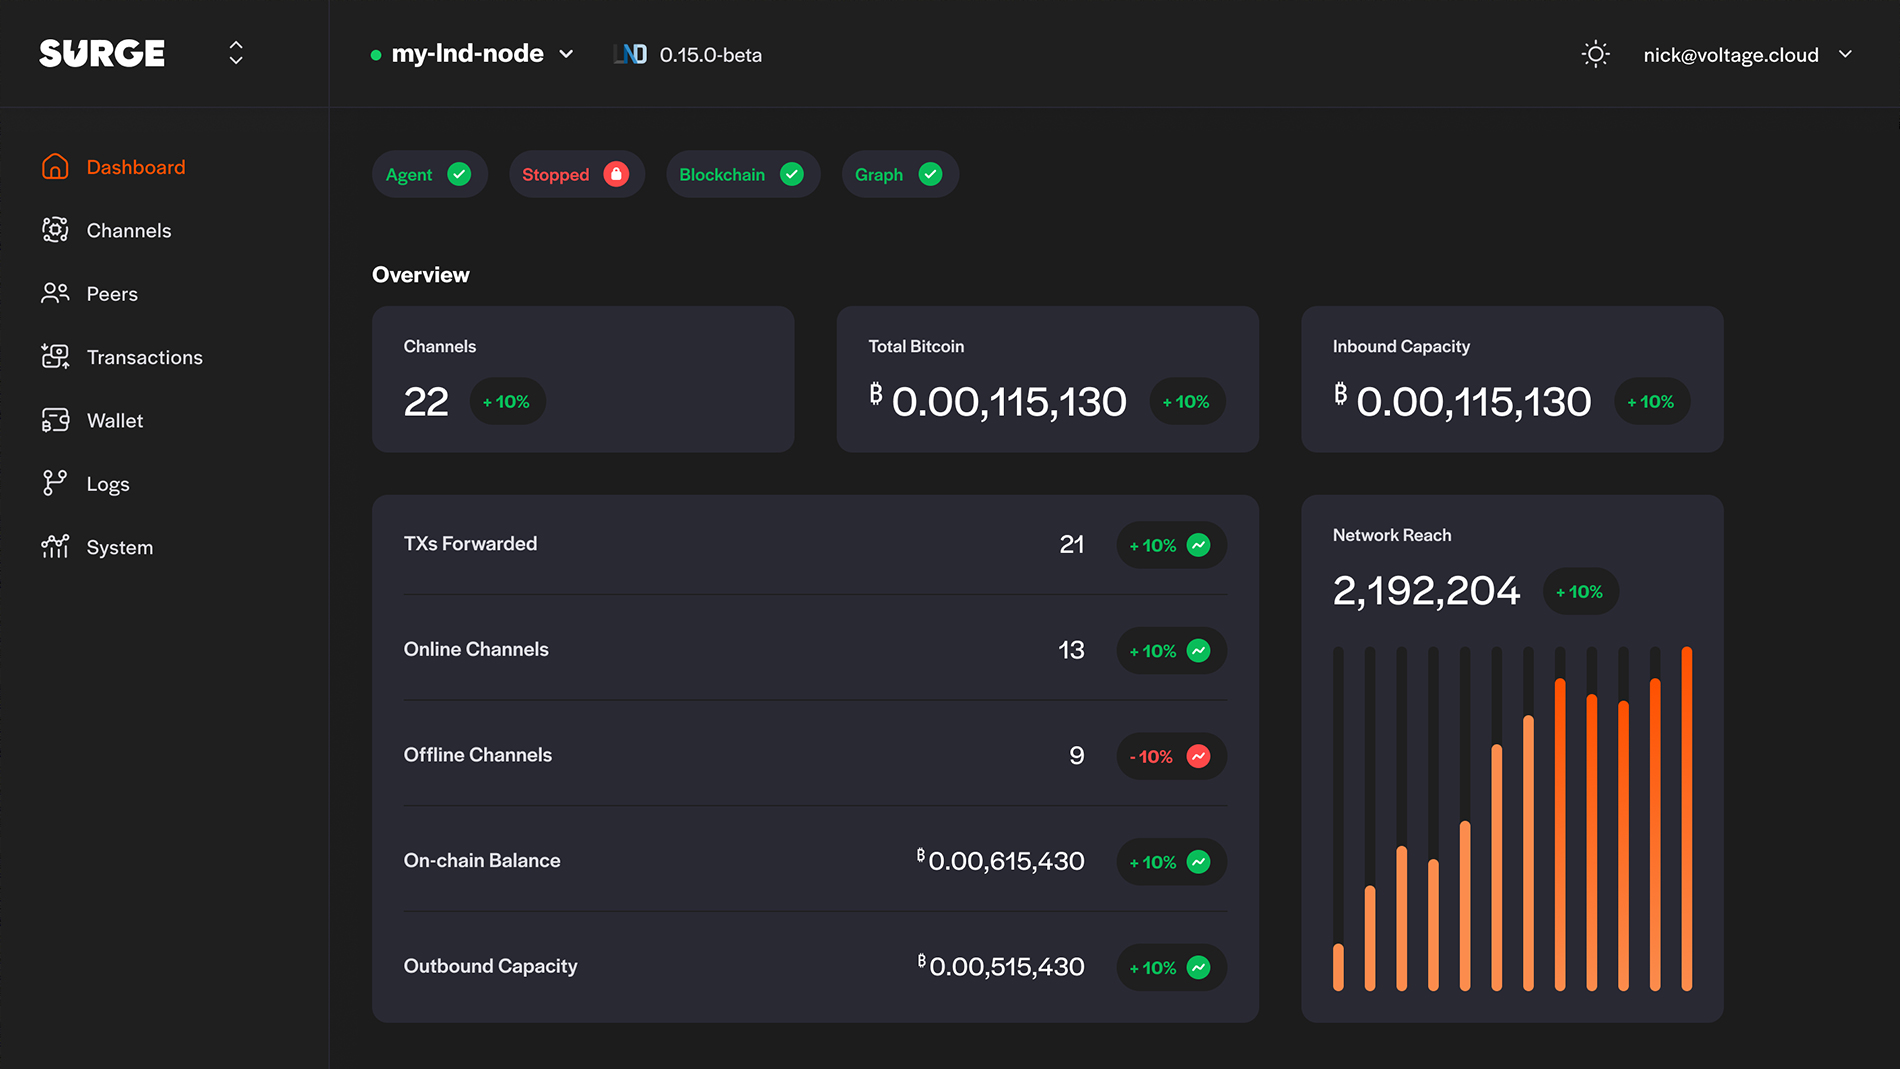Click the Offline Channels -10% badge
Viewport: 1900px width, 1069px height.
click(1170, 757)
